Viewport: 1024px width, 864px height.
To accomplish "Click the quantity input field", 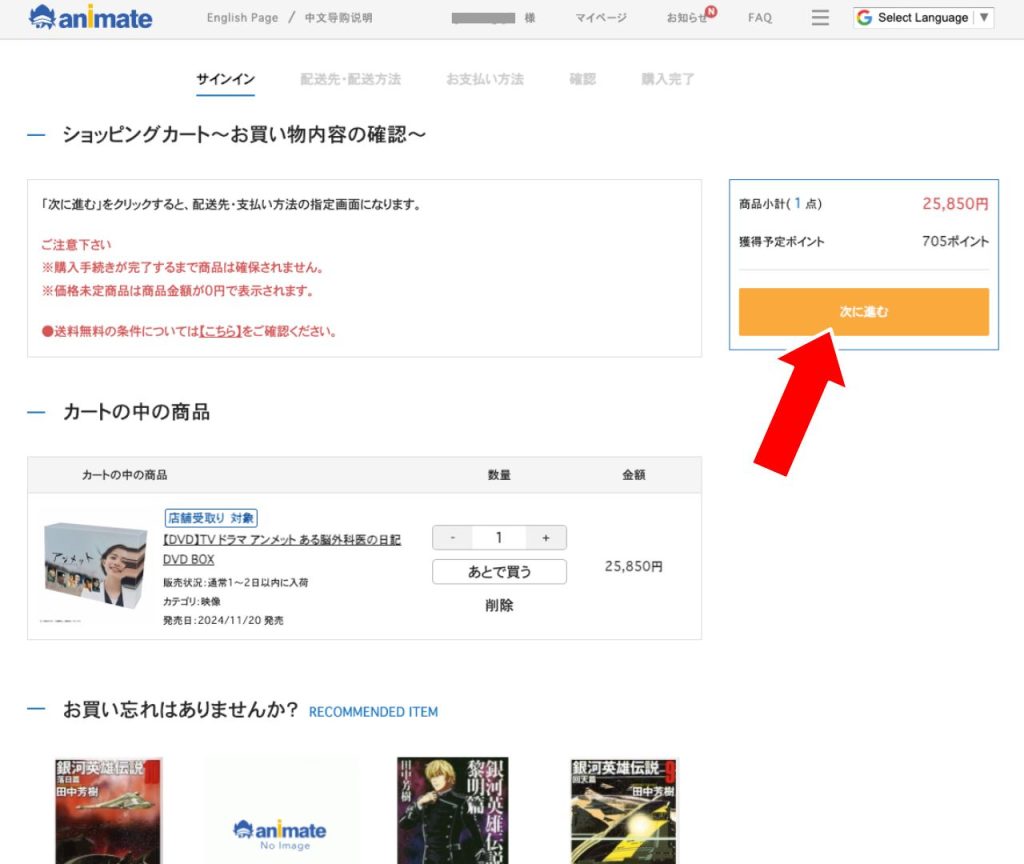I will 499,538.
